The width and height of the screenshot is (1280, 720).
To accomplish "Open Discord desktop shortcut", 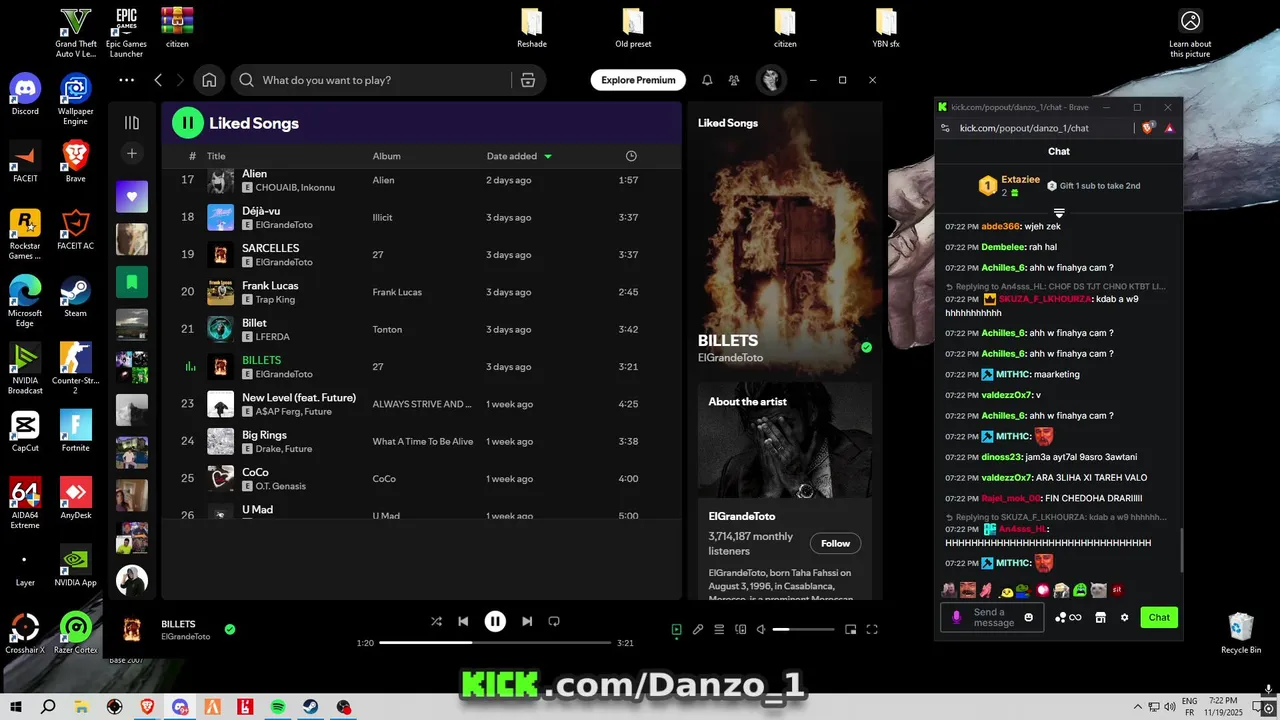I will 25,94.
